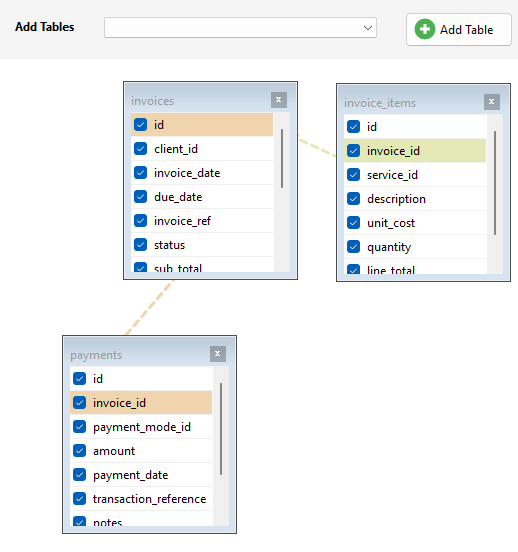Select the transaction_reference field label

click(149, 499)
